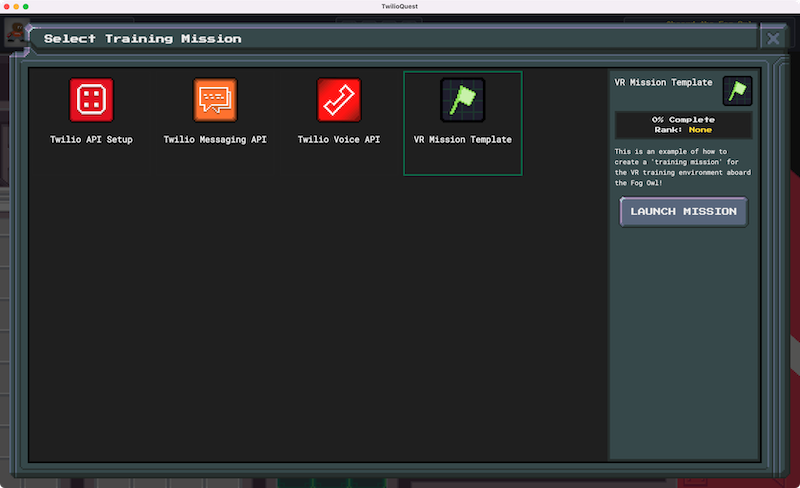Click the '0% Complete' status text
The image size is (800, 488).
[683, 119]
